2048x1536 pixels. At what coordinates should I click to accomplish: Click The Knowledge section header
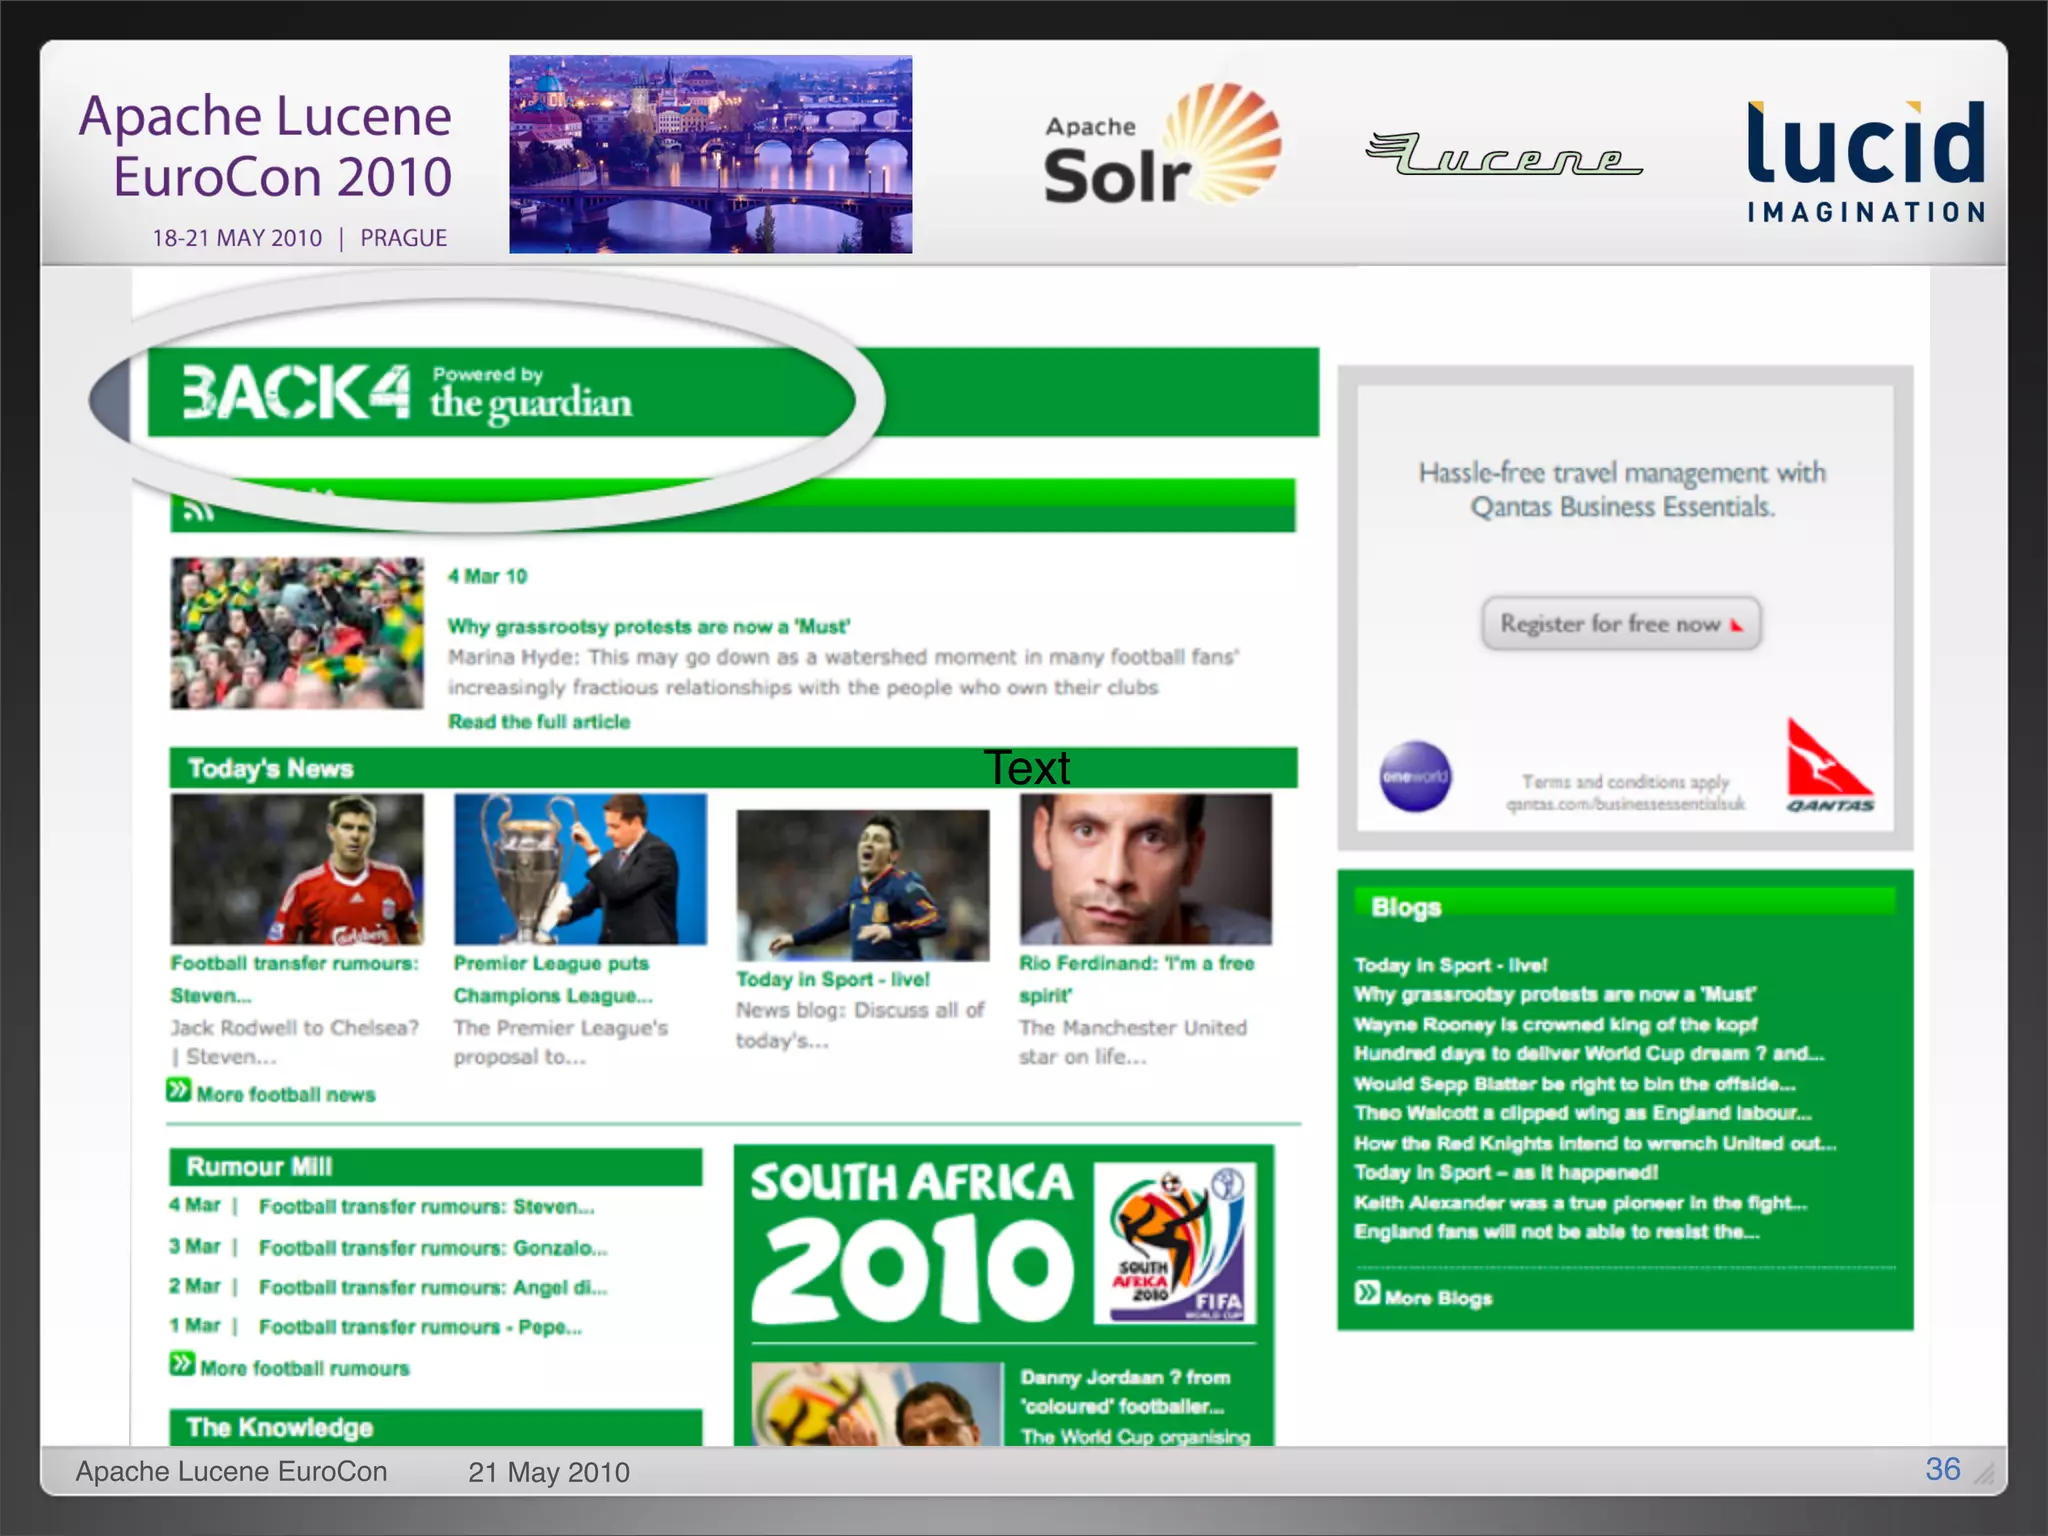(x=435, y=1427)
